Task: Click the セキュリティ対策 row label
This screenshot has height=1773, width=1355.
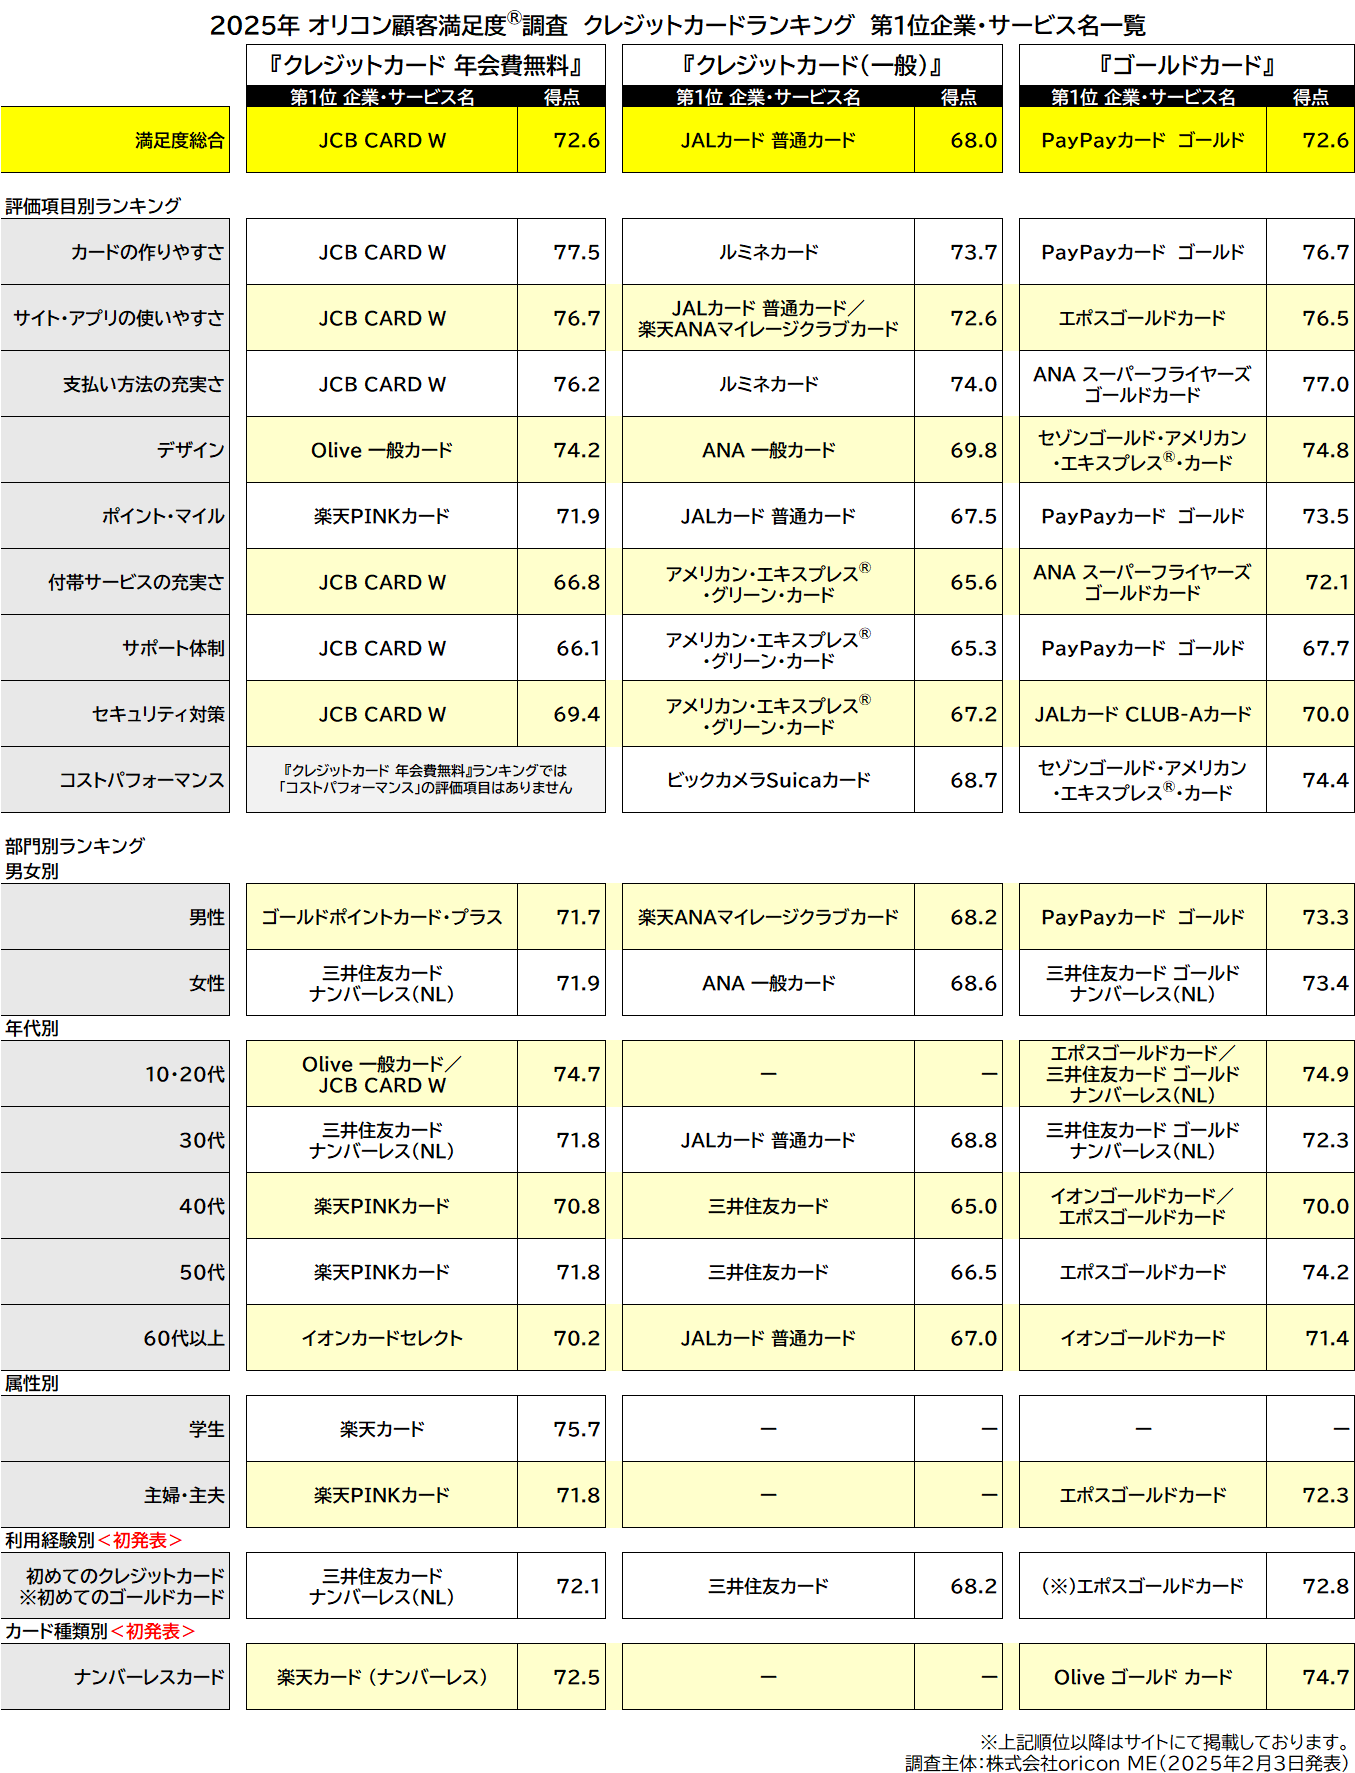Action: point(115,714)
